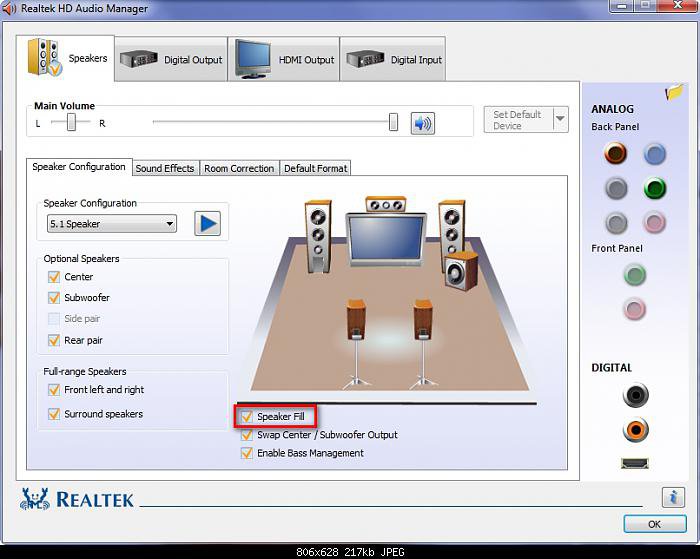Viewport: 700px width, 559px height.
Task: Click the Set Default Device button
Action: pos(519,120)
